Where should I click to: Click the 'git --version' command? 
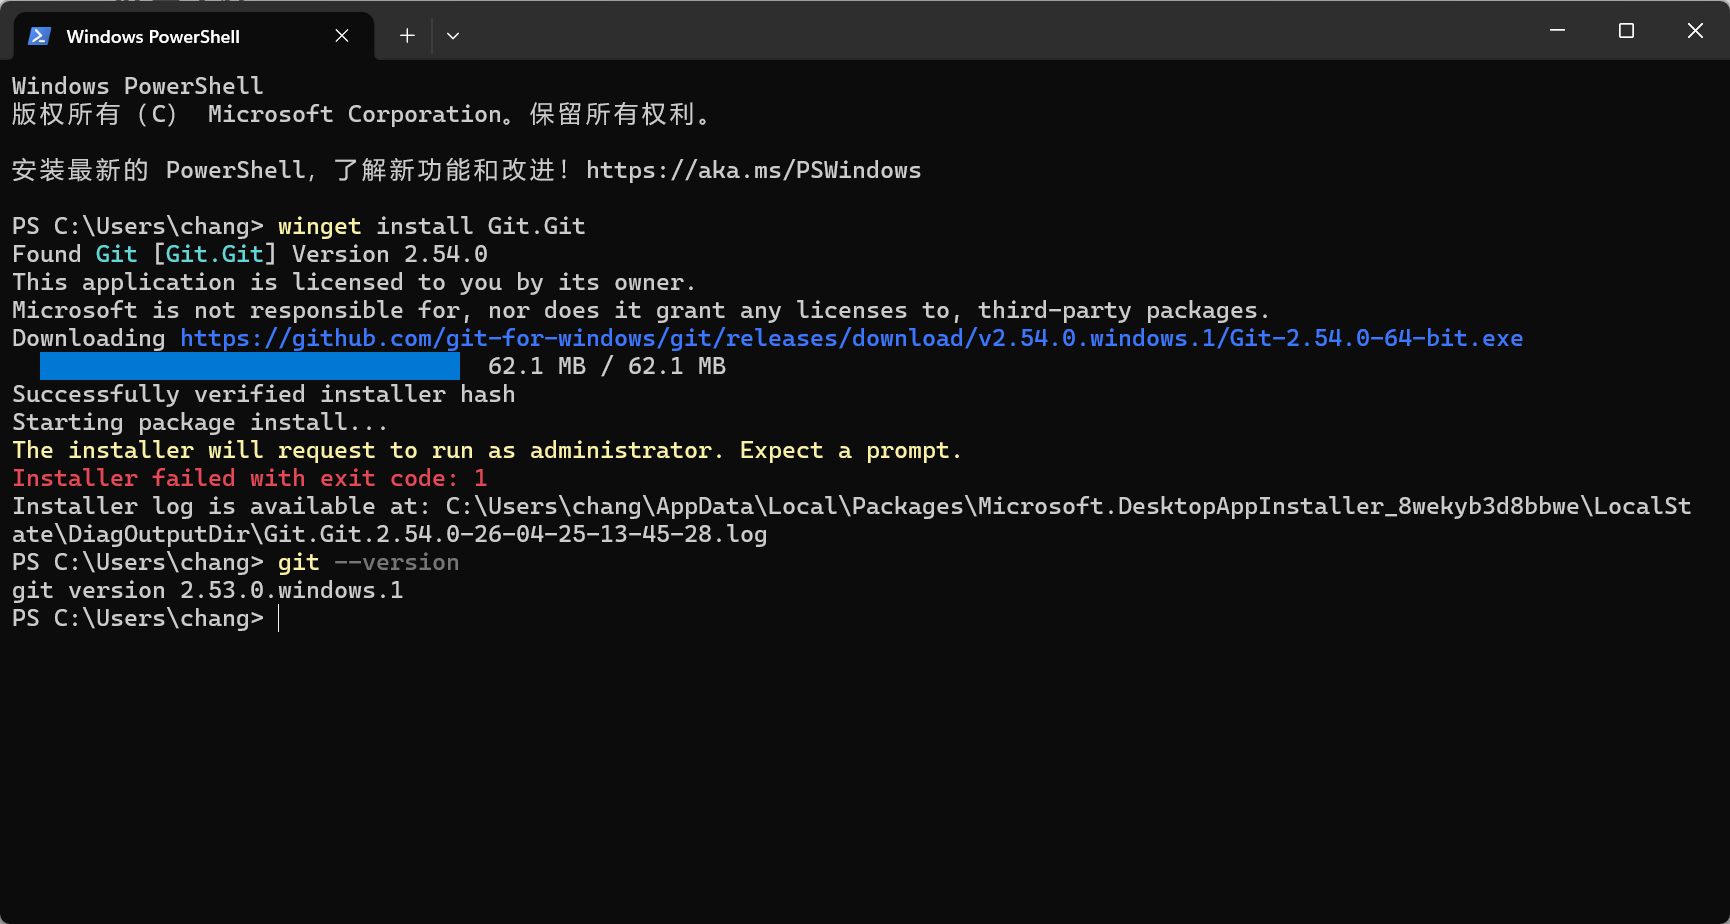click(369, 562)
